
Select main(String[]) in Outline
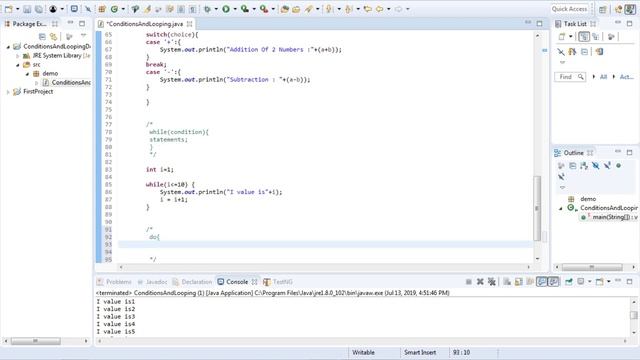pyautogui.click(x=615, y=217)
